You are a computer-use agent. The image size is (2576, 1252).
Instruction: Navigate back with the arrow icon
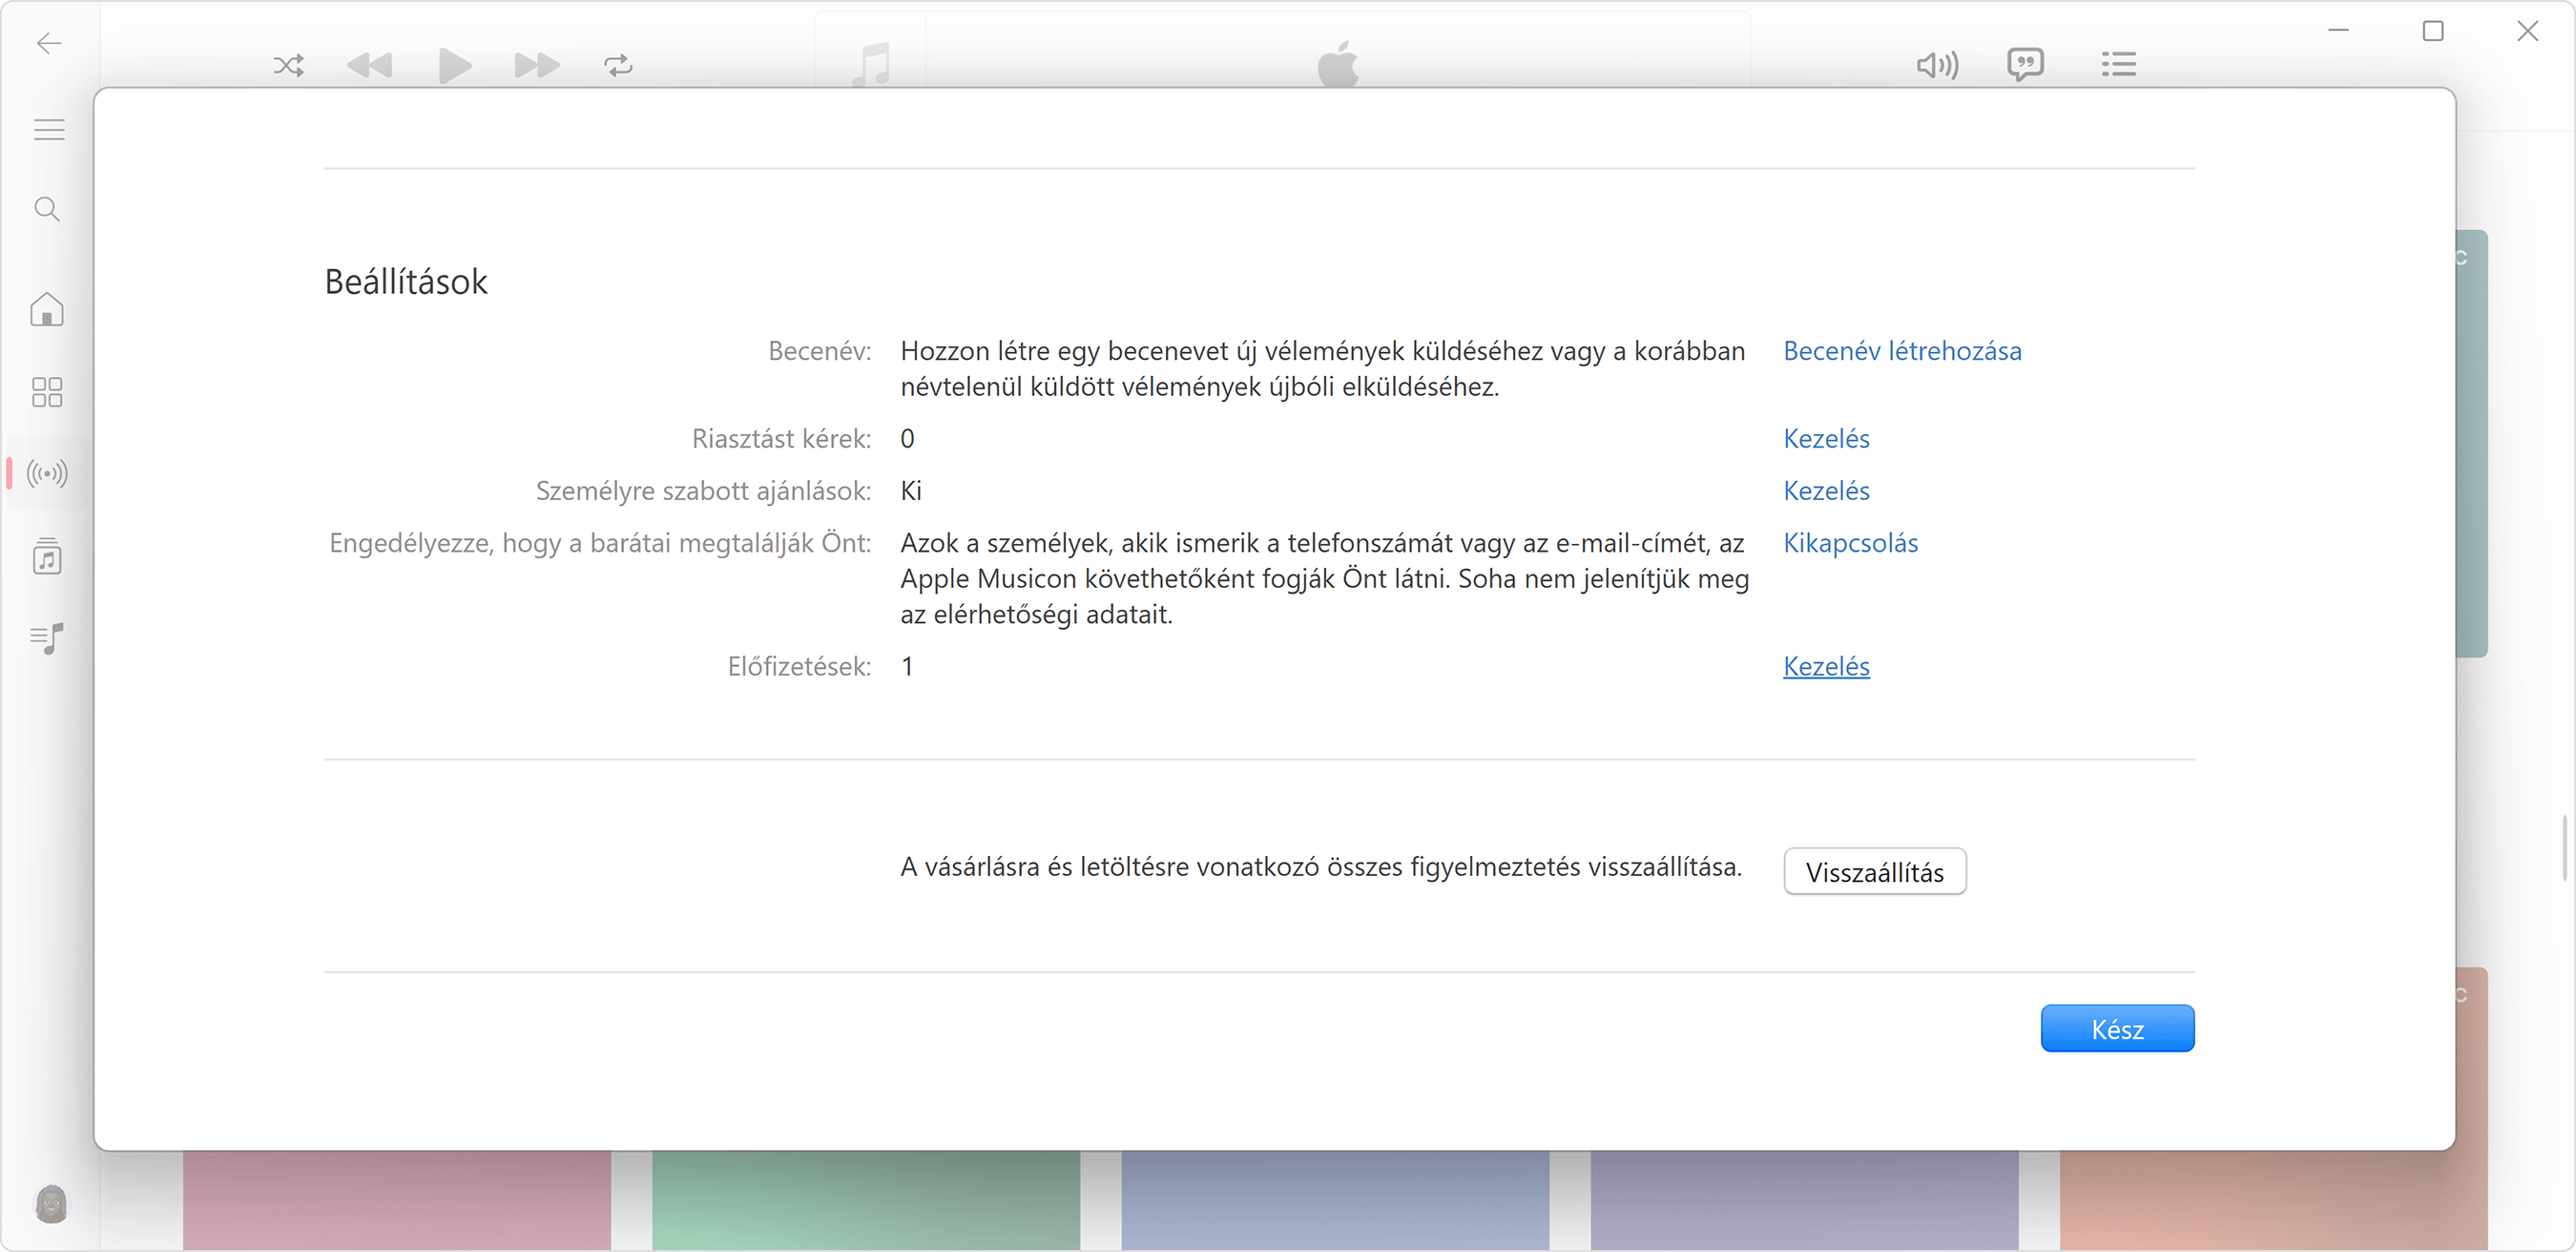pos(47,43)
